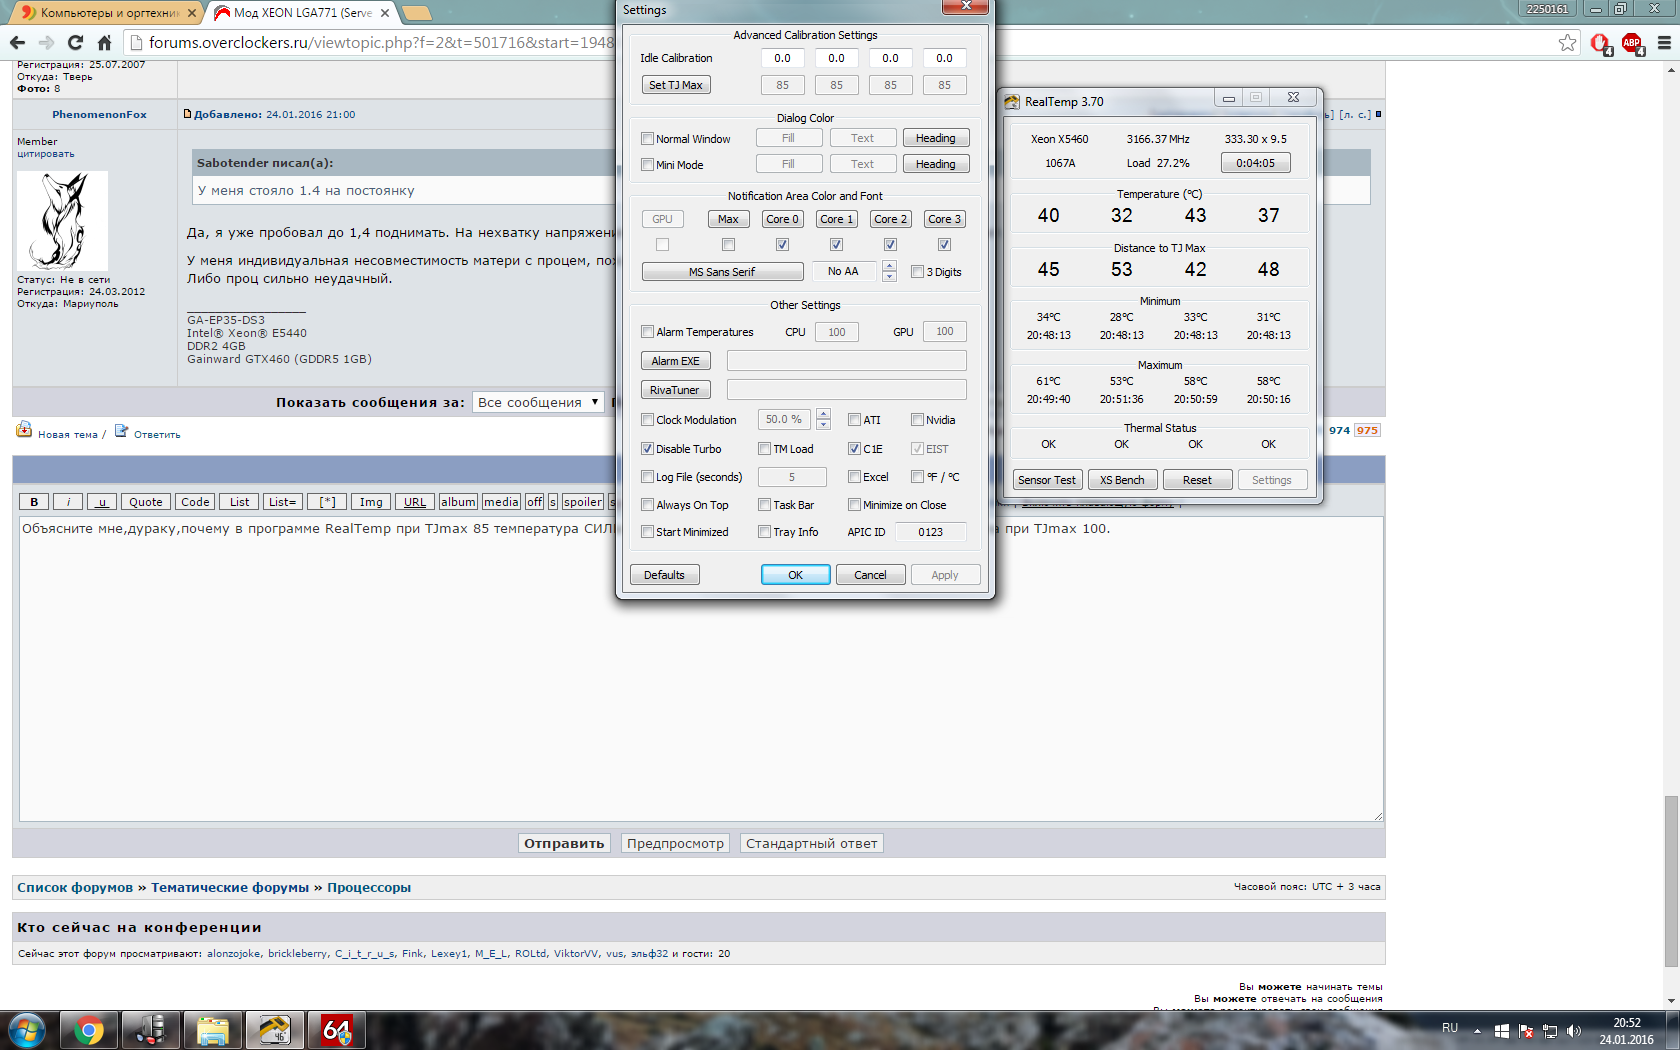1680x1050 pixels.
Task: Open the 64 app in taskbar
Action: click(337, 1030)
